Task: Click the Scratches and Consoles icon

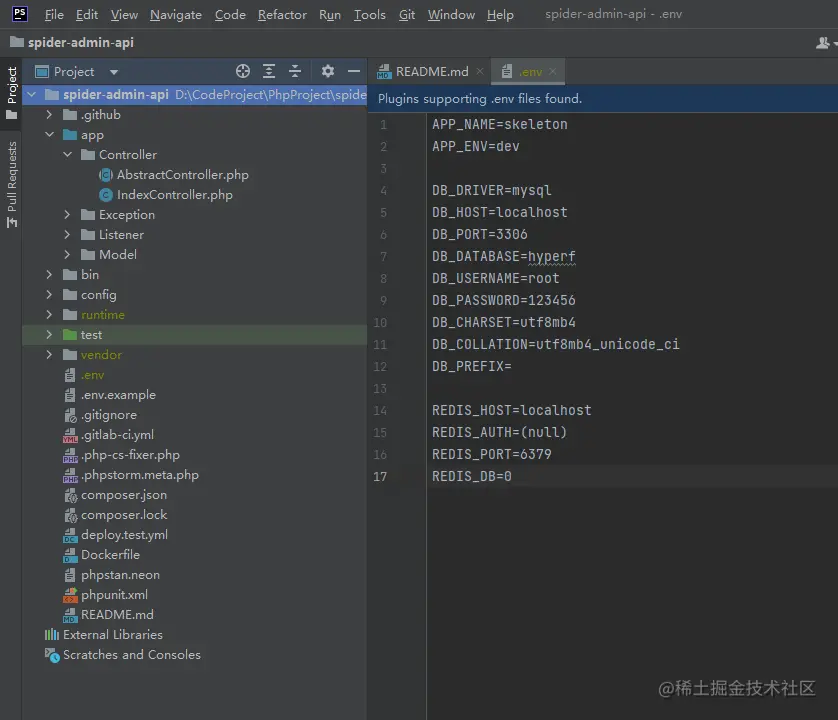Action: pyautogui.click(x=52, y=655)
